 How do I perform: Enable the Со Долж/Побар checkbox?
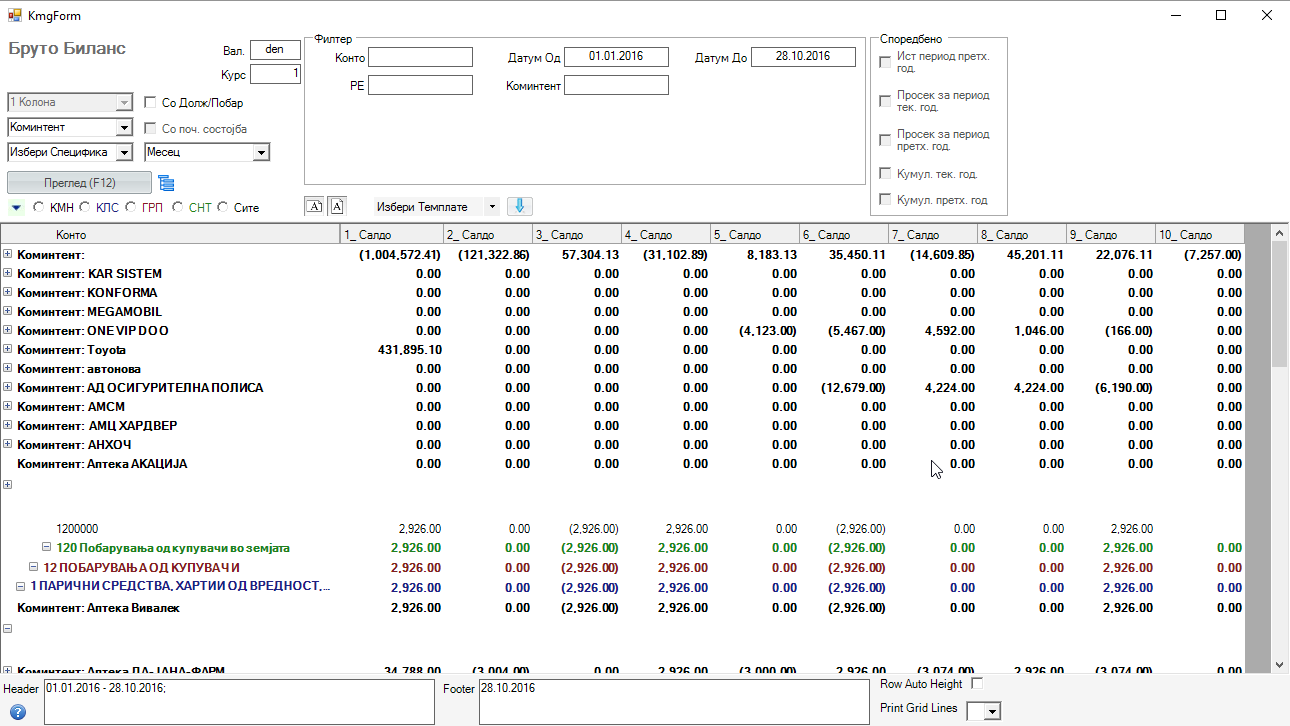tap(151, 103)
